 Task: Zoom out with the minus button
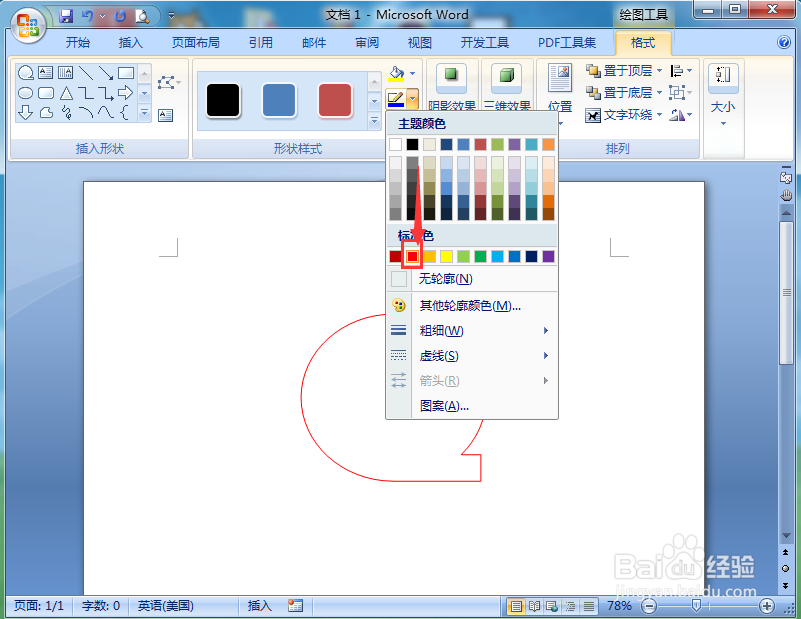pyautogui.click(x=649, y=606)
